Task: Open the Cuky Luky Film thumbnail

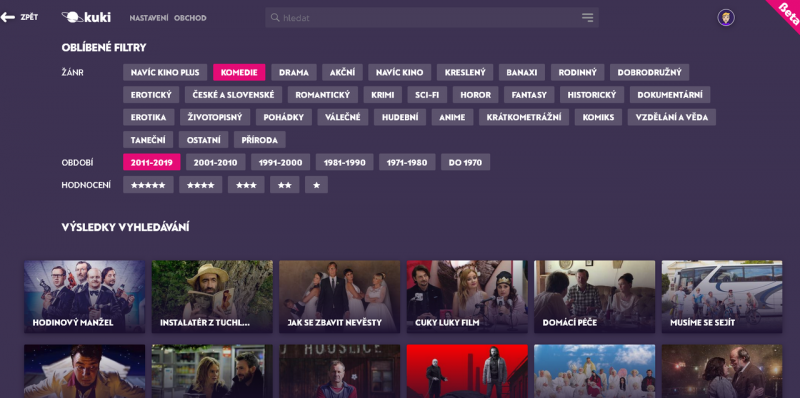Action: click(x=467, y=297)
